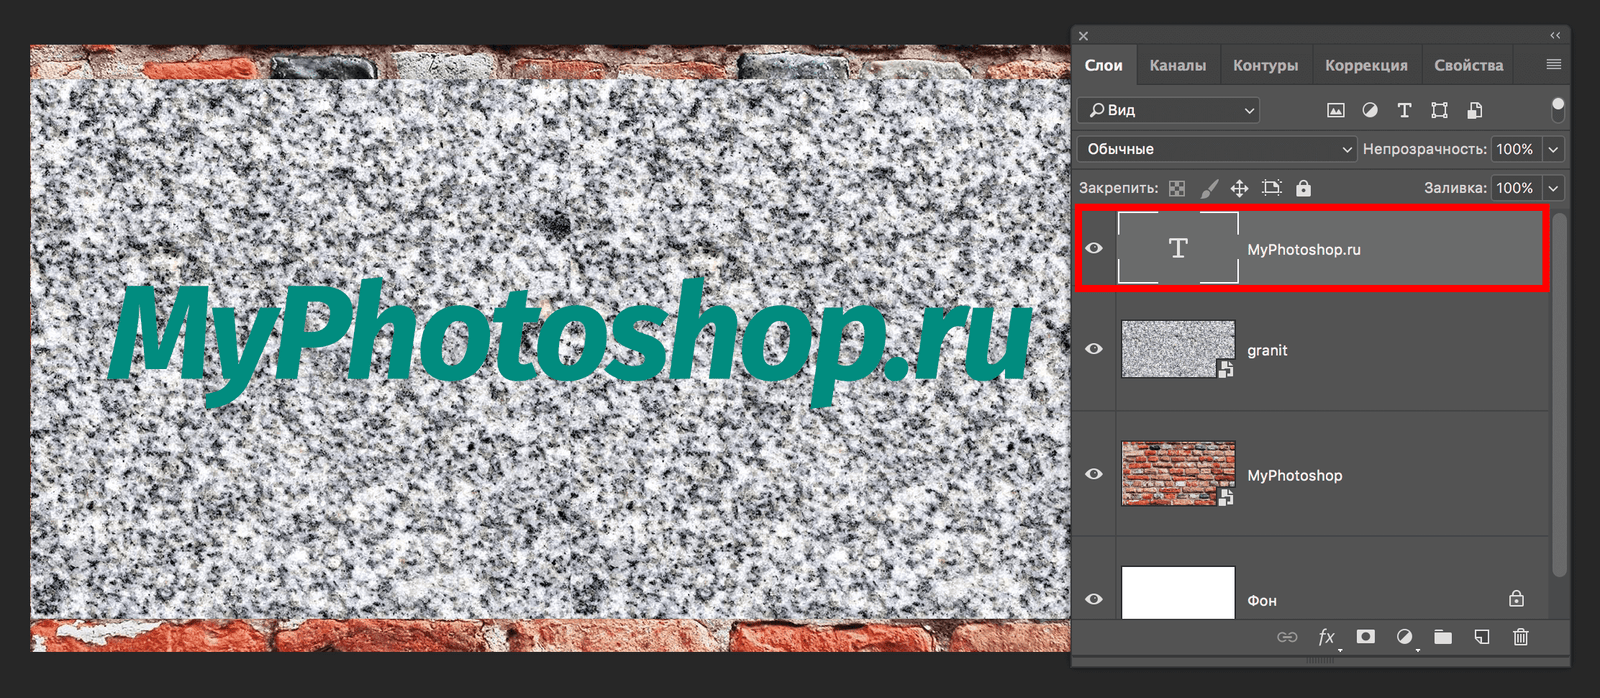Create a new layer group folder
This screenshot has width=1600, height=698.
(1443, 637)
